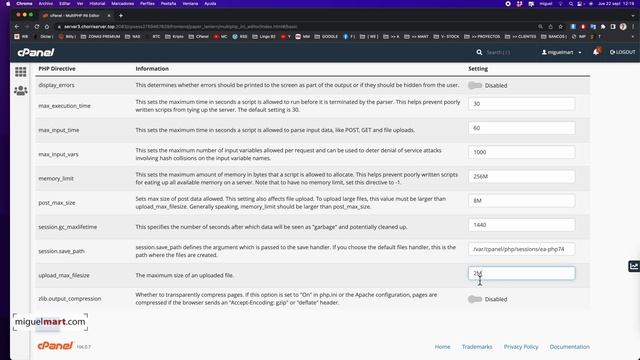Click the Setting column header
Screen dimensions: 640x360
click(x=478, y=69)
